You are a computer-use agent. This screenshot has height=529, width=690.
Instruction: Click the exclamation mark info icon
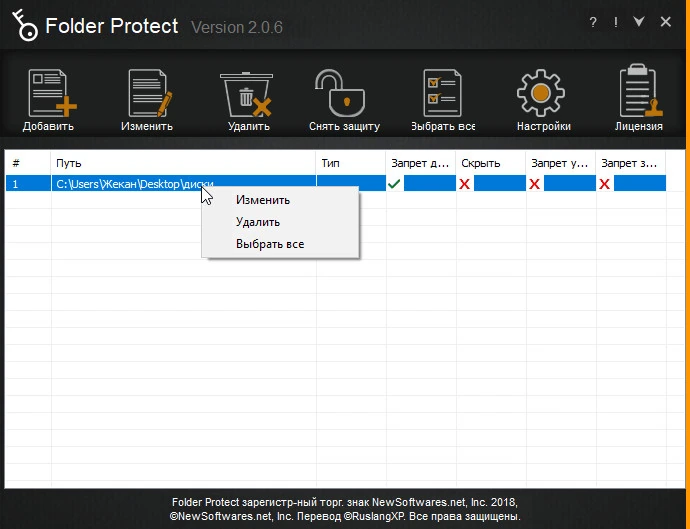pos(616,22)
